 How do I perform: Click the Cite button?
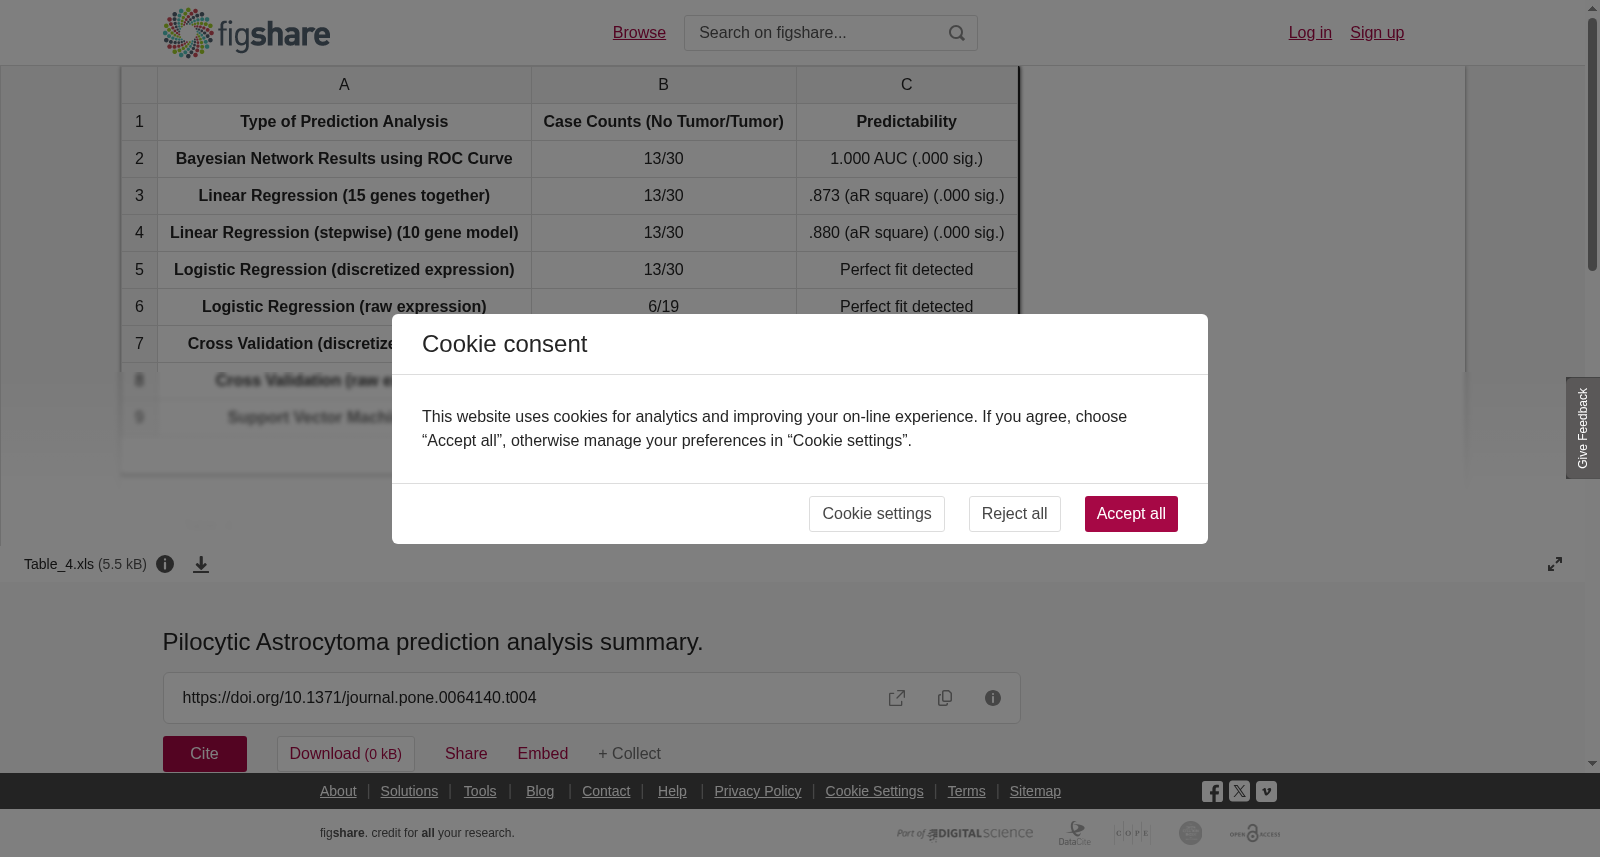coord(205,754)
